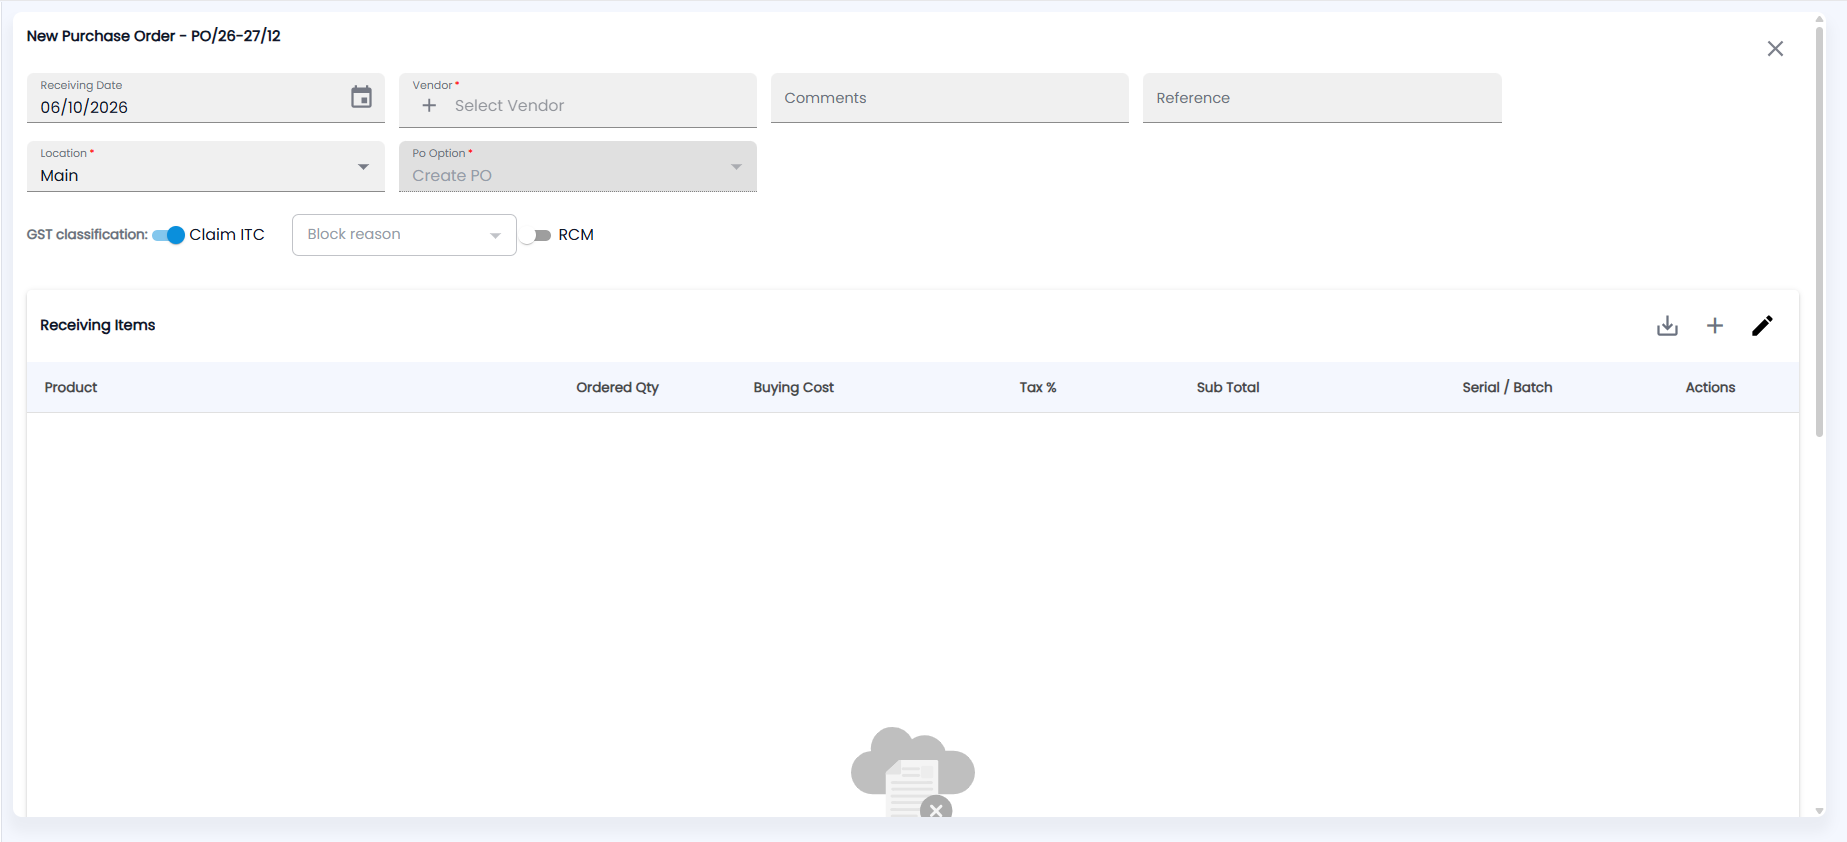The width and height of the screenshot is (1847, 842).
Task: Edit receiving items with the pencil icon
Action: click(x=1762, y=326)
